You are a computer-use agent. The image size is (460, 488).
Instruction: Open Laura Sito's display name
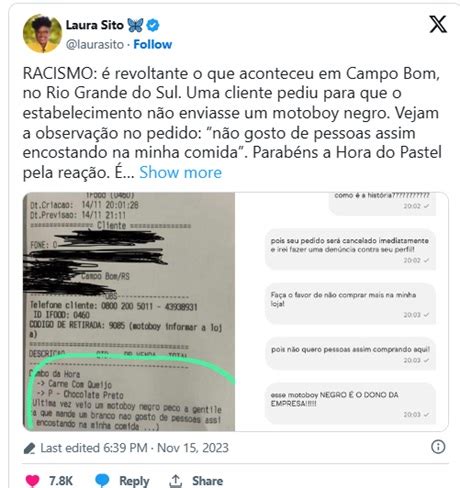point(95,25)
